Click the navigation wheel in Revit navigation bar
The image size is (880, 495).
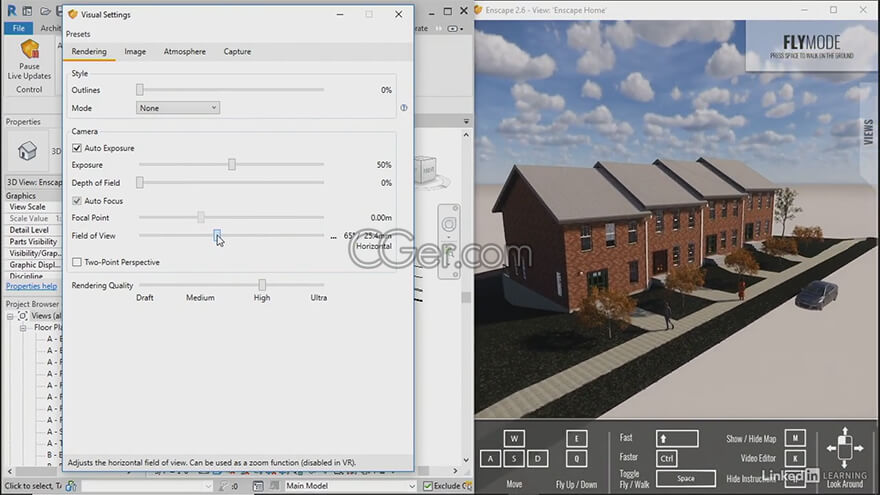[x=448, y=224]
